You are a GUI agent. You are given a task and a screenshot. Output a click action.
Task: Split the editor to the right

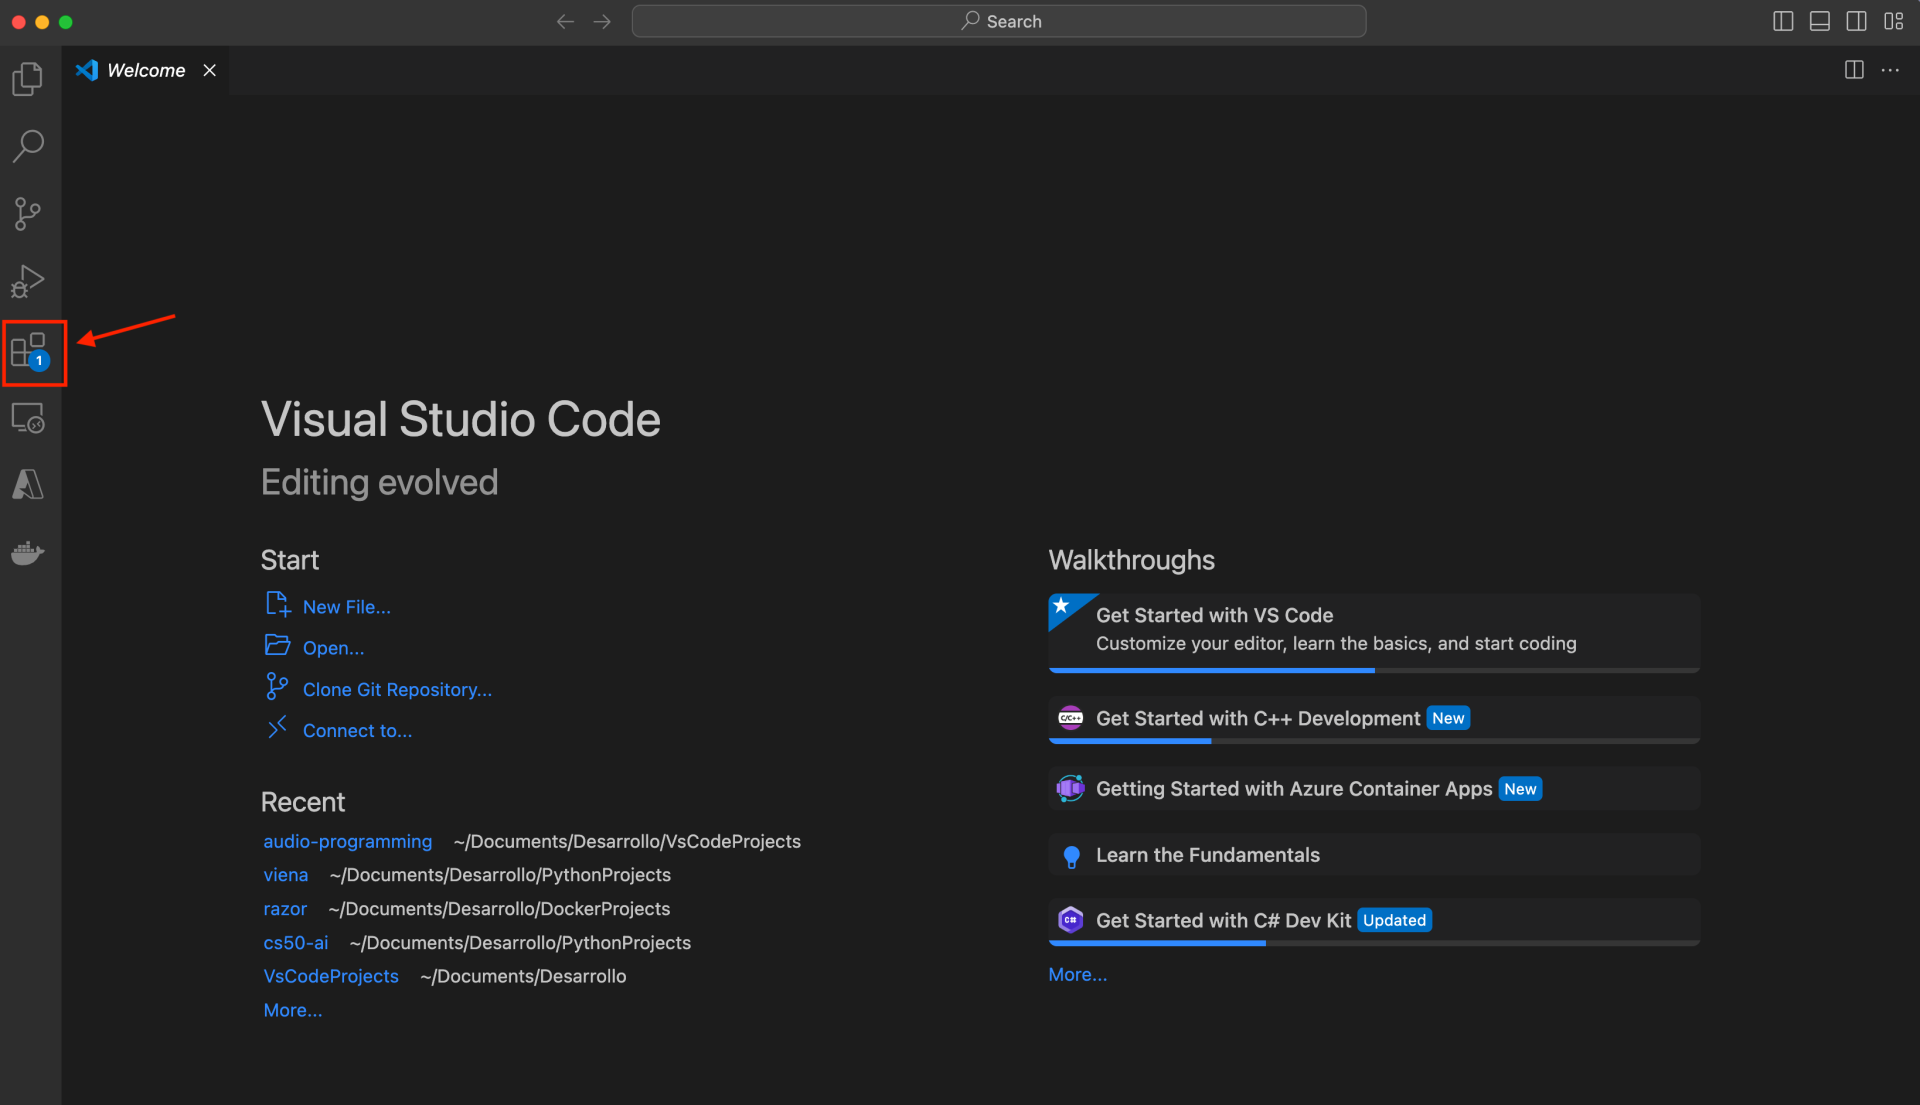[x=1854, y=70]
